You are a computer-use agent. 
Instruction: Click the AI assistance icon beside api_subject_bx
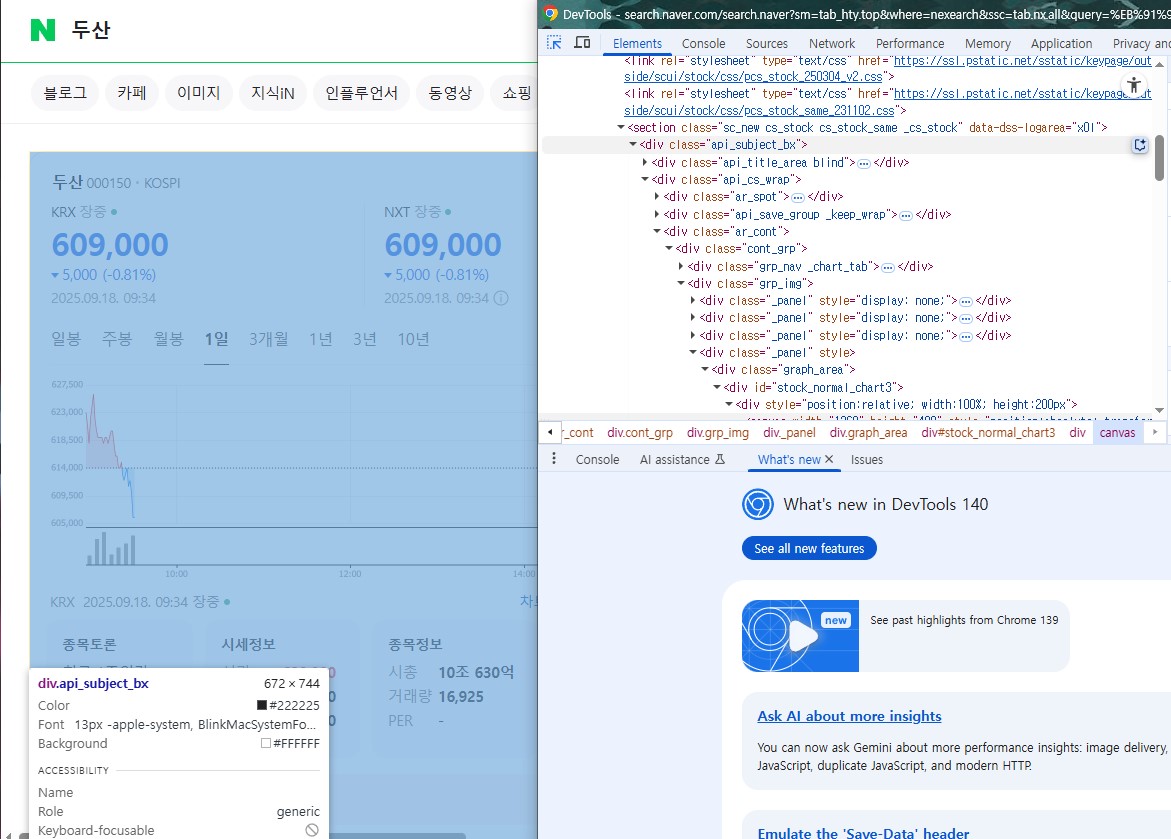1140,145
